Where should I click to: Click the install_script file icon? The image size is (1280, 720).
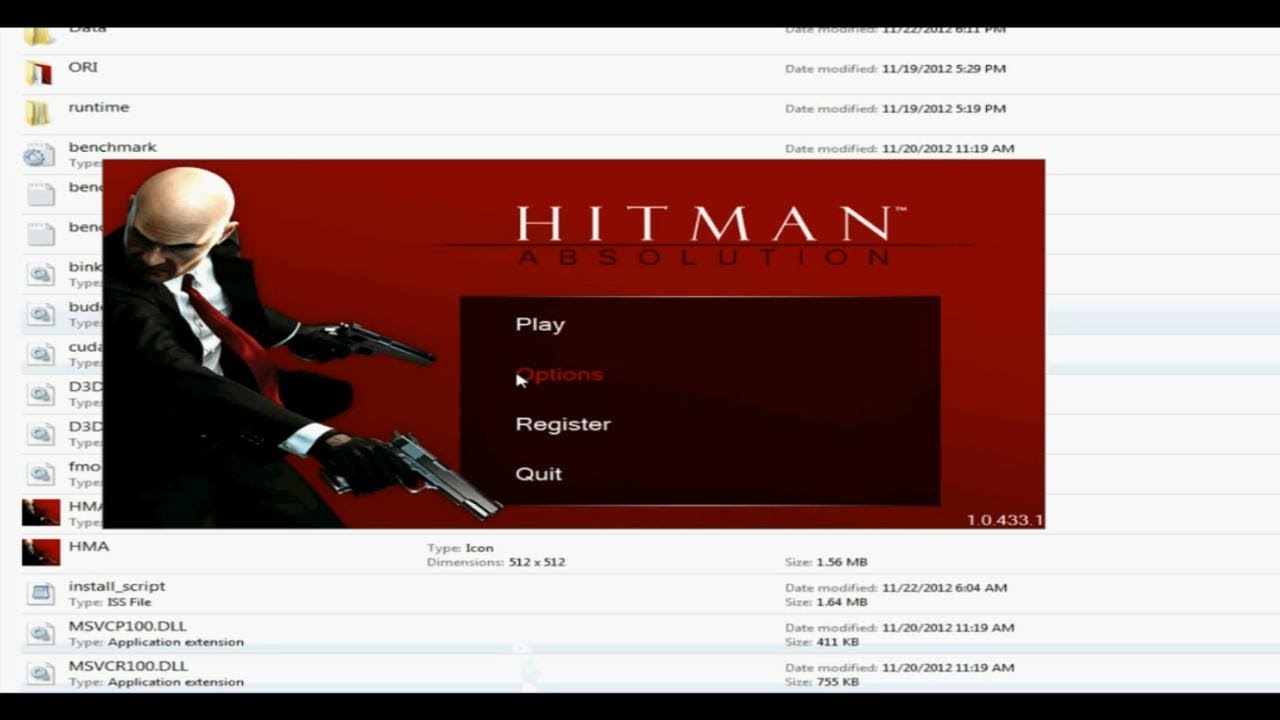point(40,593)
